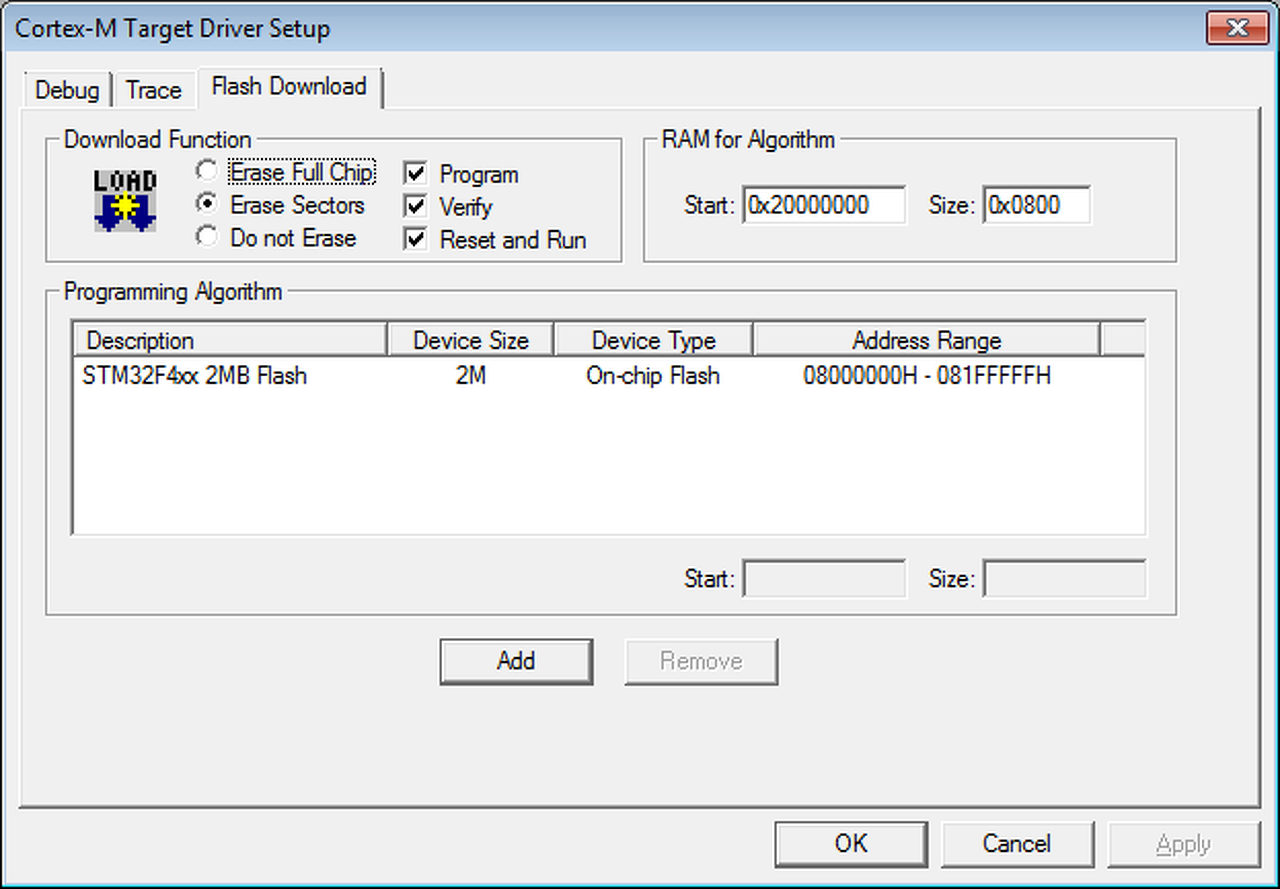
Task: Select the Erase Sectors radio button
Action: pos(206,205)
